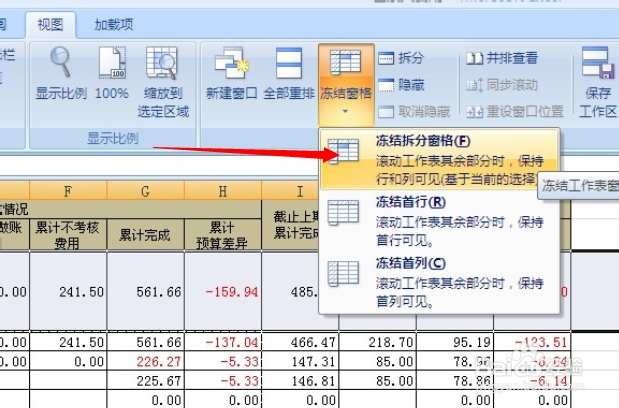Switch to the 加载项 ribbon tab
Image resolution: width=619 pixels, height=408 pixels.
click(114, 24)
